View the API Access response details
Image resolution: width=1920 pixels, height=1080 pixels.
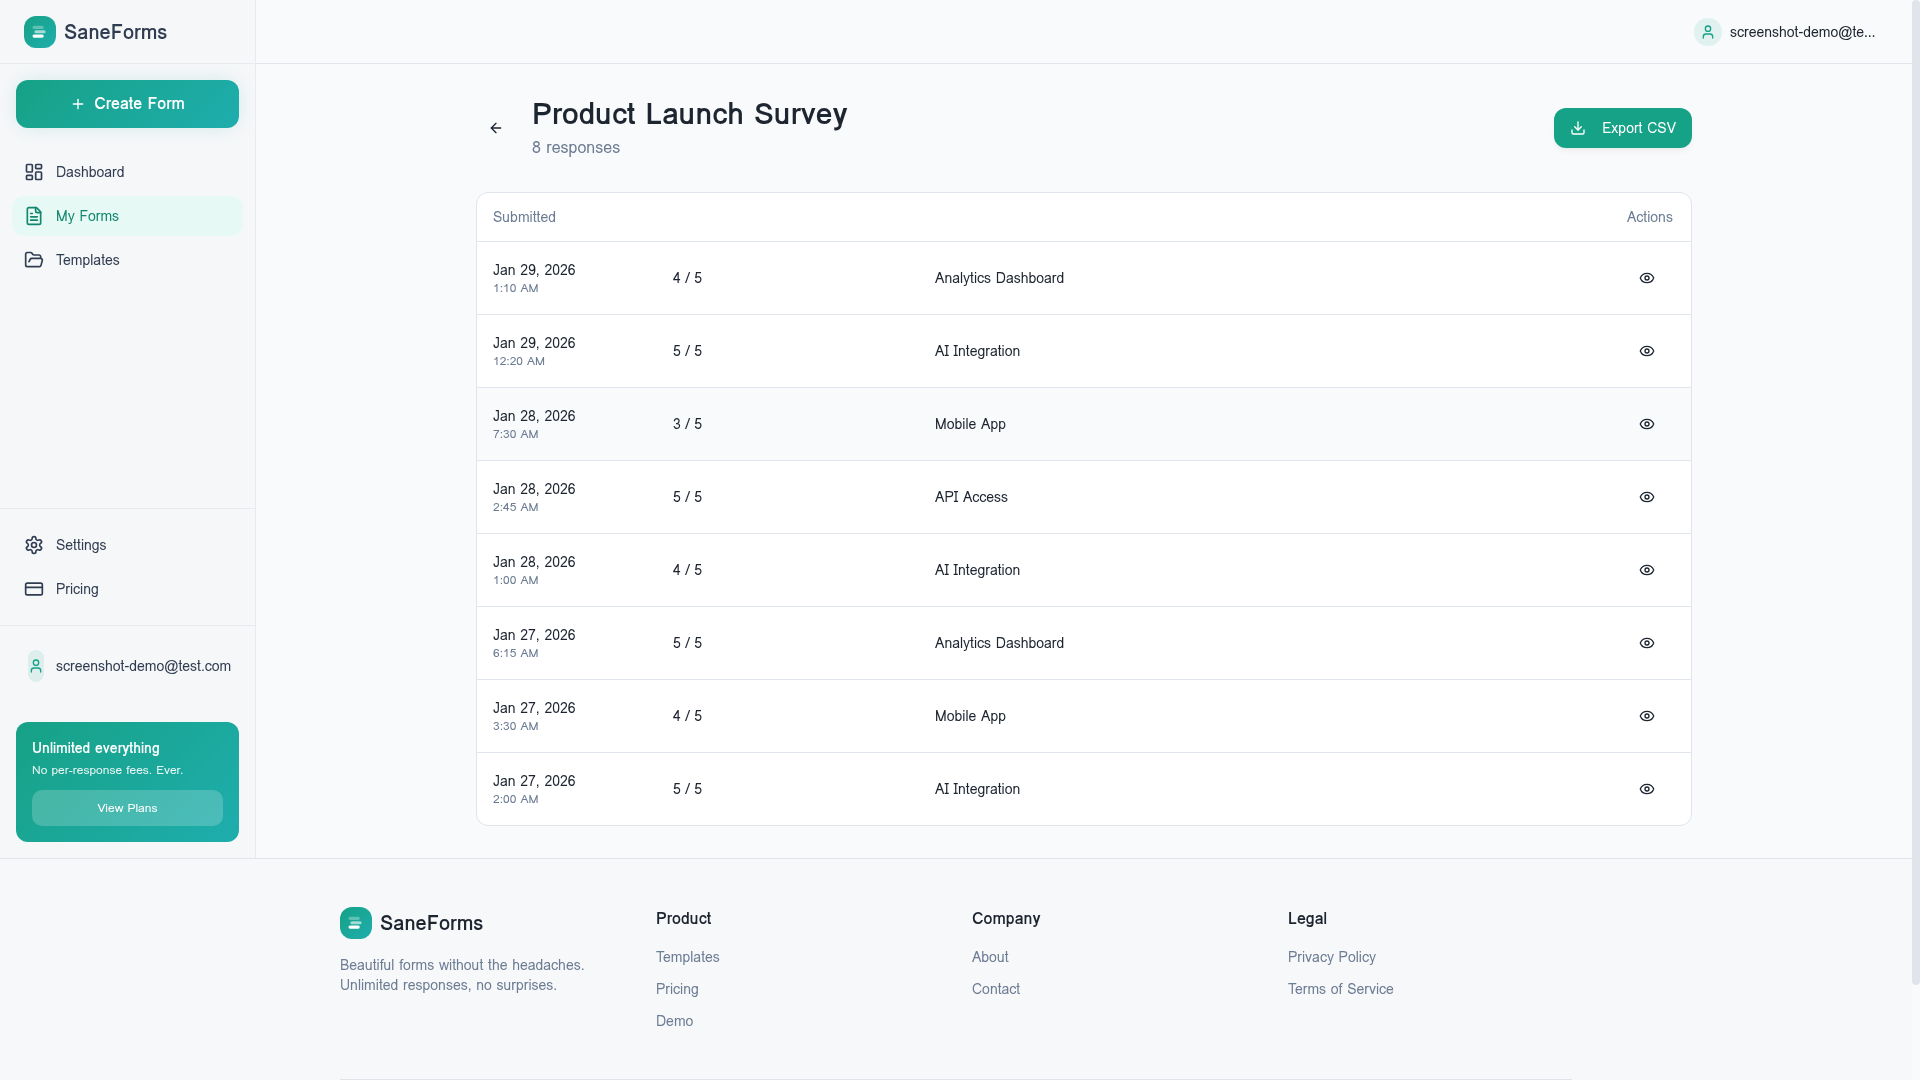(x=1647, y=497)
